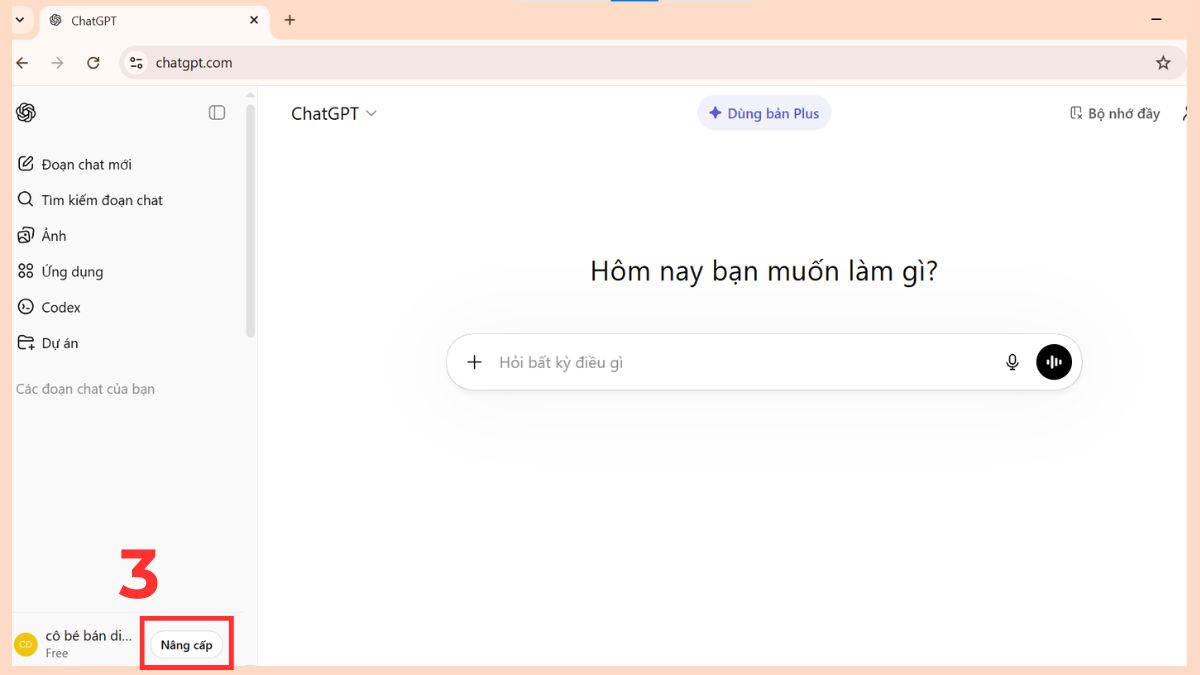This screenshot has width=1200, height=675.
Task: Toggle the bookmark star in the address bar
Action: click(1163, 62)
